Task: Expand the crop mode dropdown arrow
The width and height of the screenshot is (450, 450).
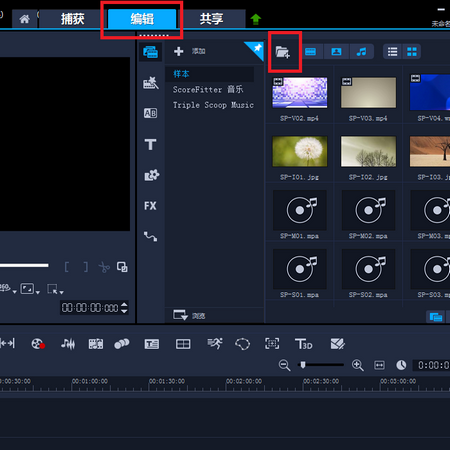Action: (61, 292)
